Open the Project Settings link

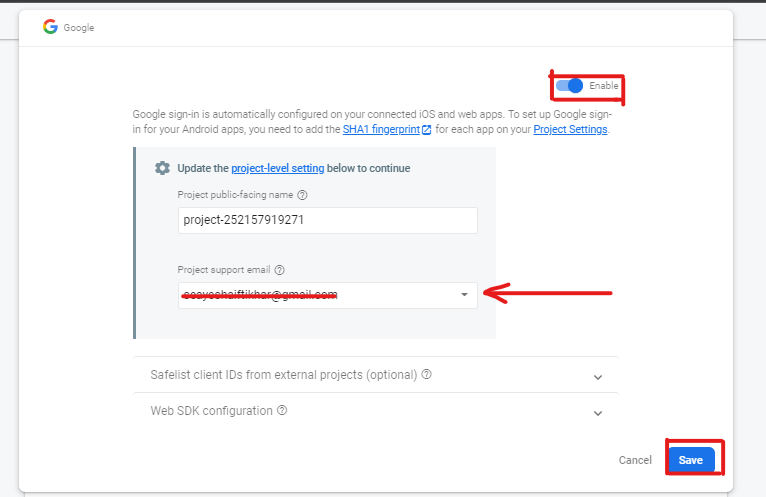point(570,130)
